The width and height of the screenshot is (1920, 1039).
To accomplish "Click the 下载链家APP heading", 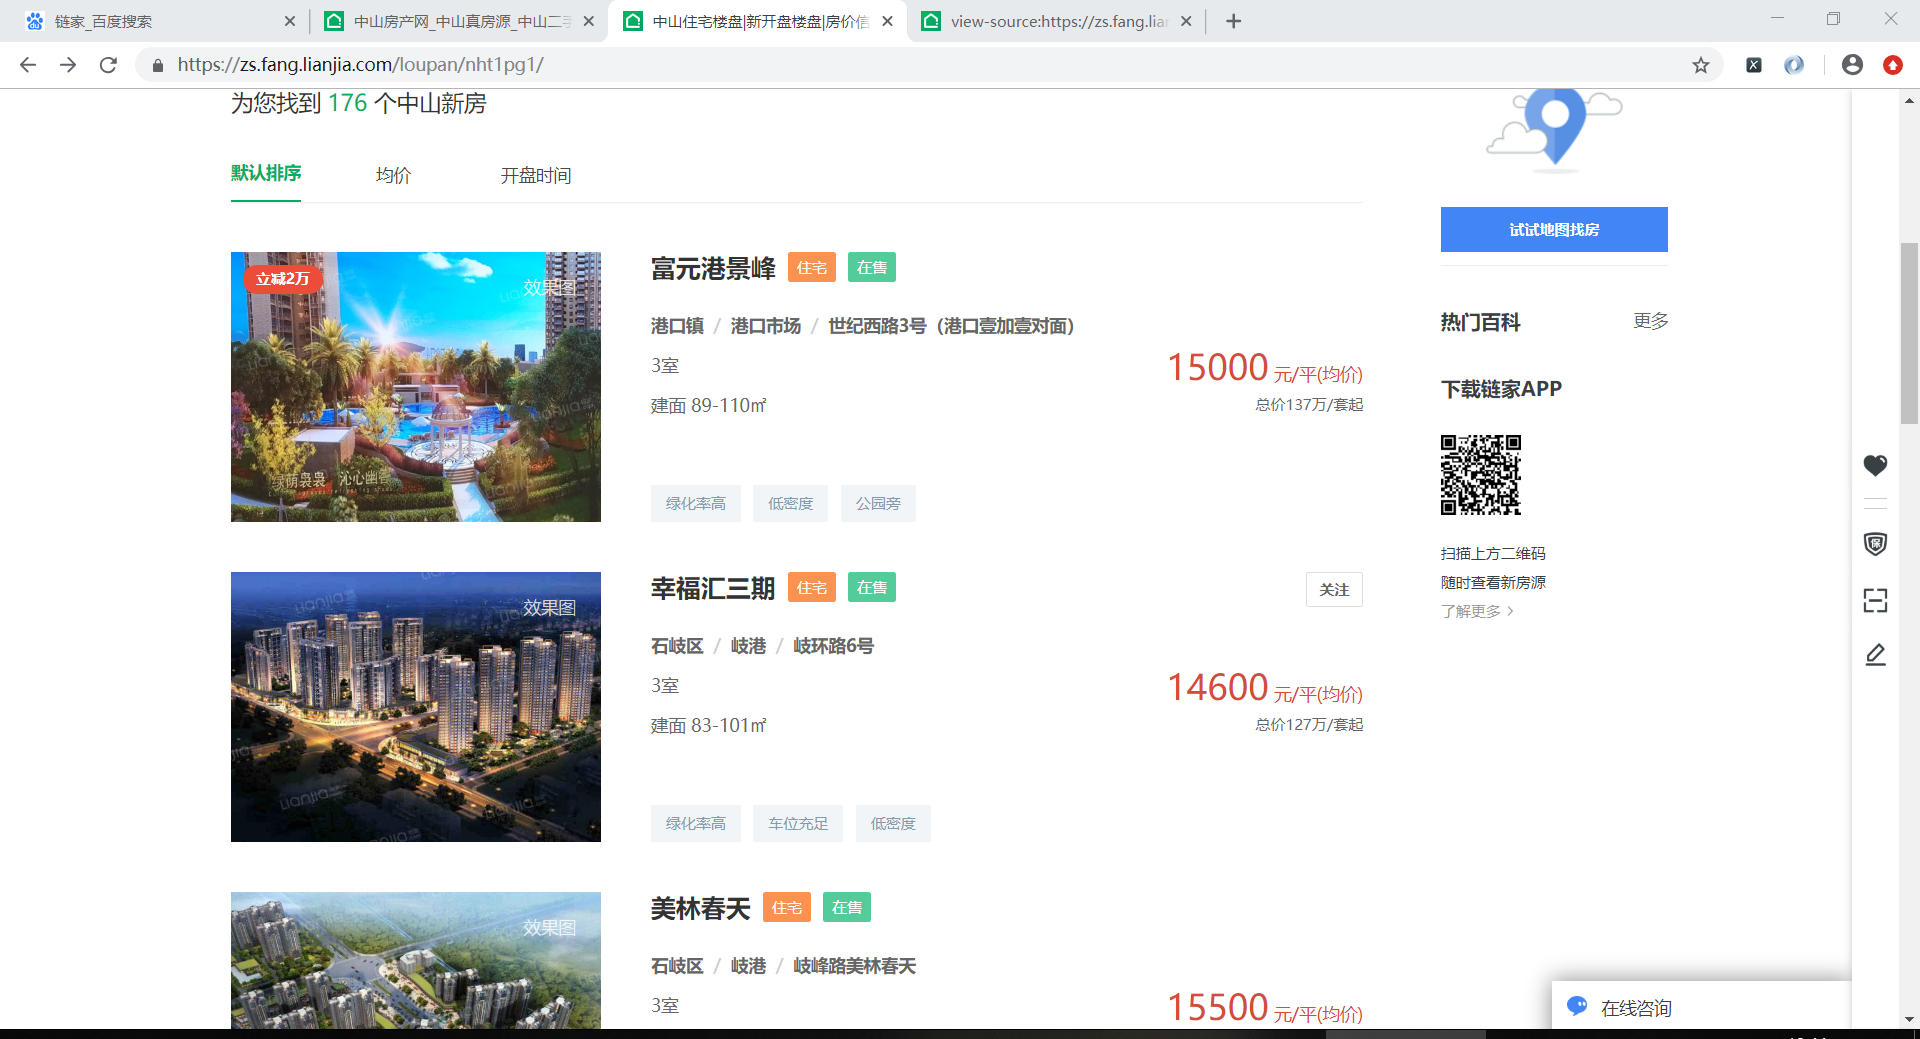I will (1501, 389).
